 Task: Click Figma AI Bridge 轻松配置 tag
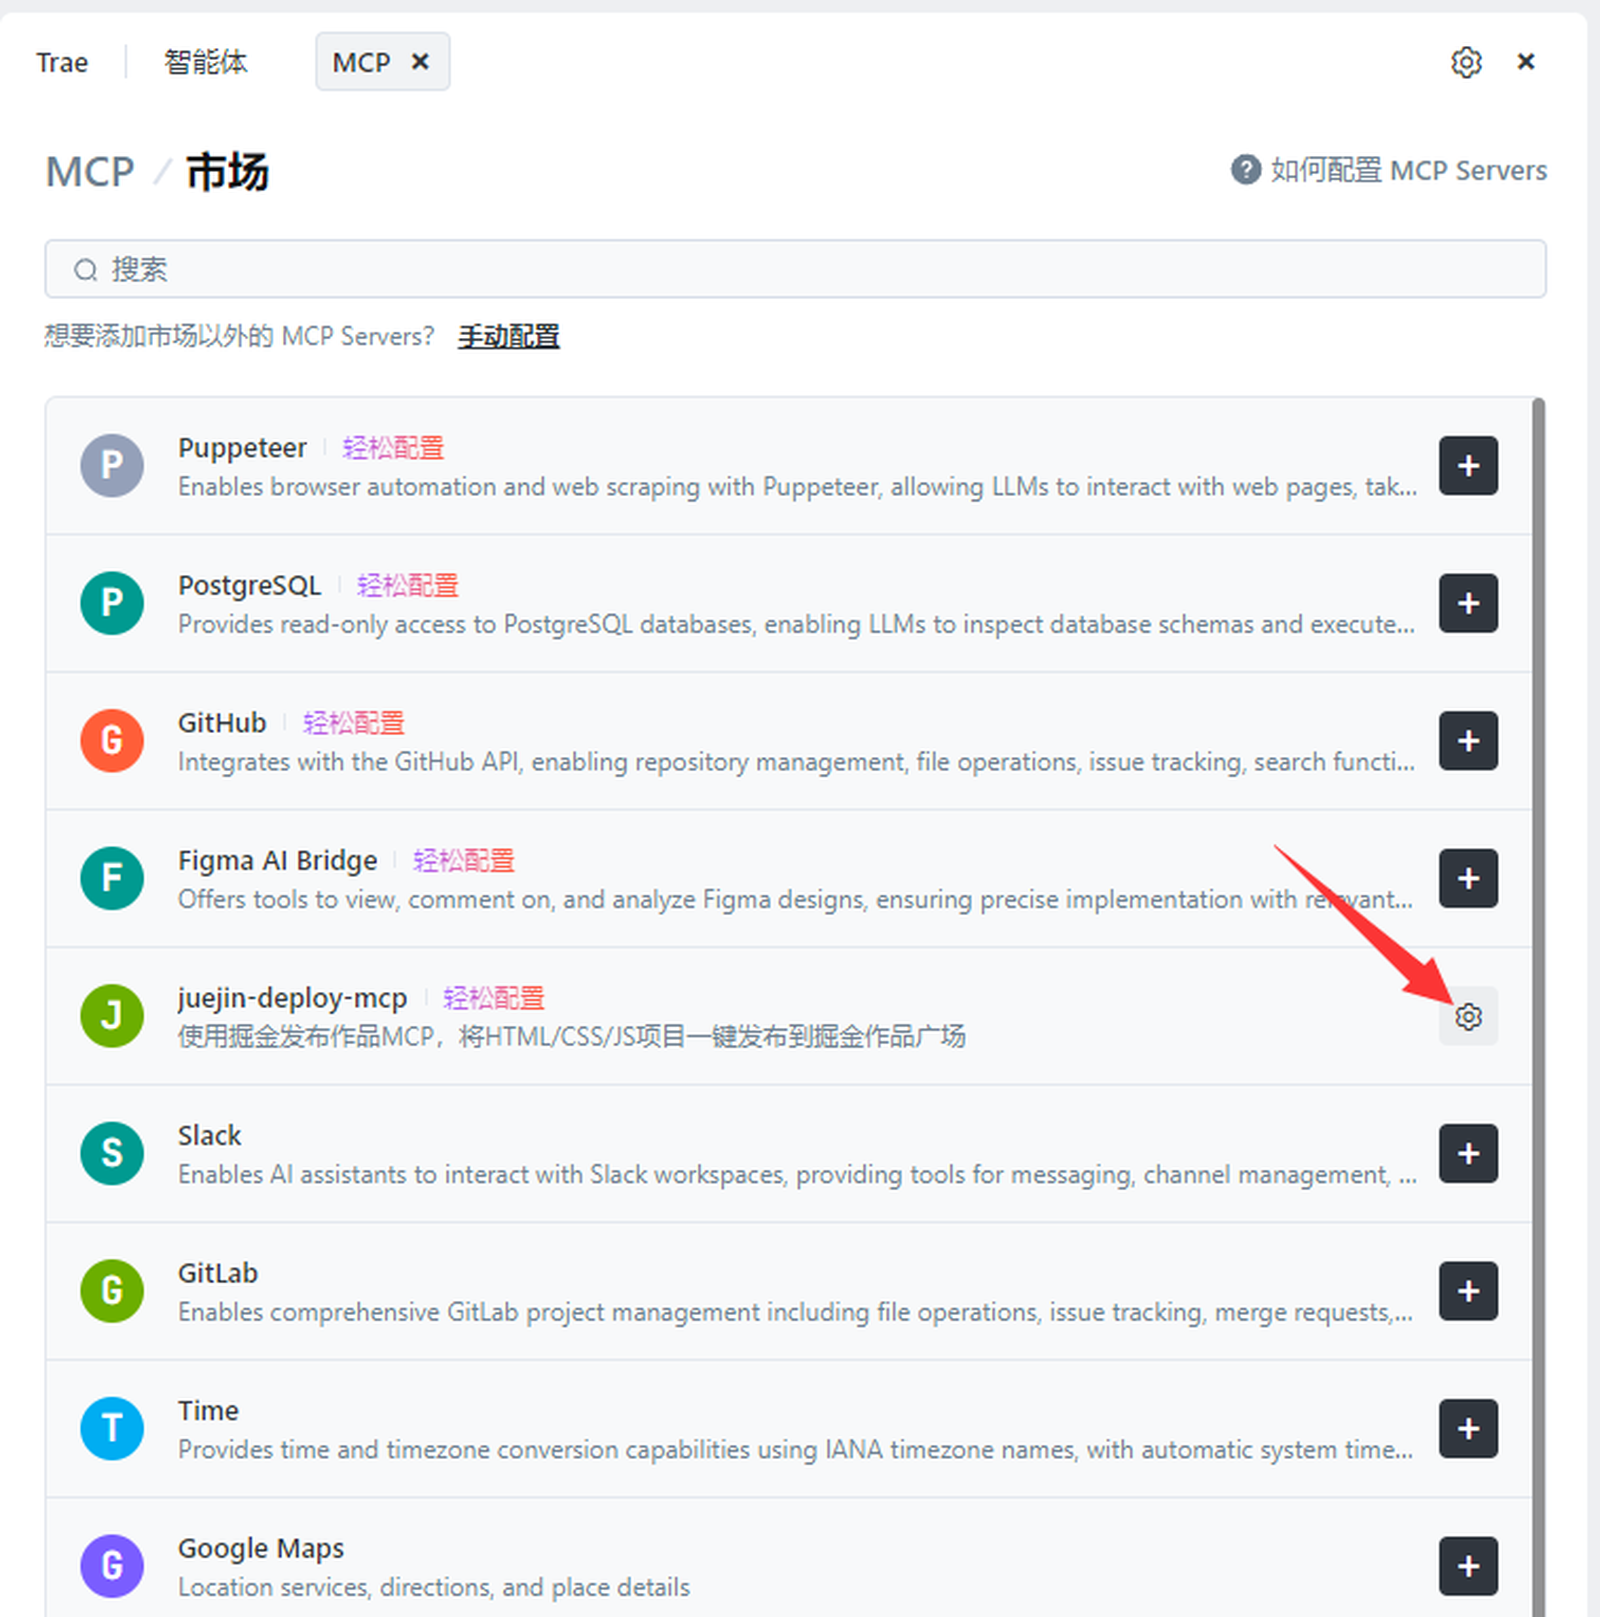(x=463, y=860)
